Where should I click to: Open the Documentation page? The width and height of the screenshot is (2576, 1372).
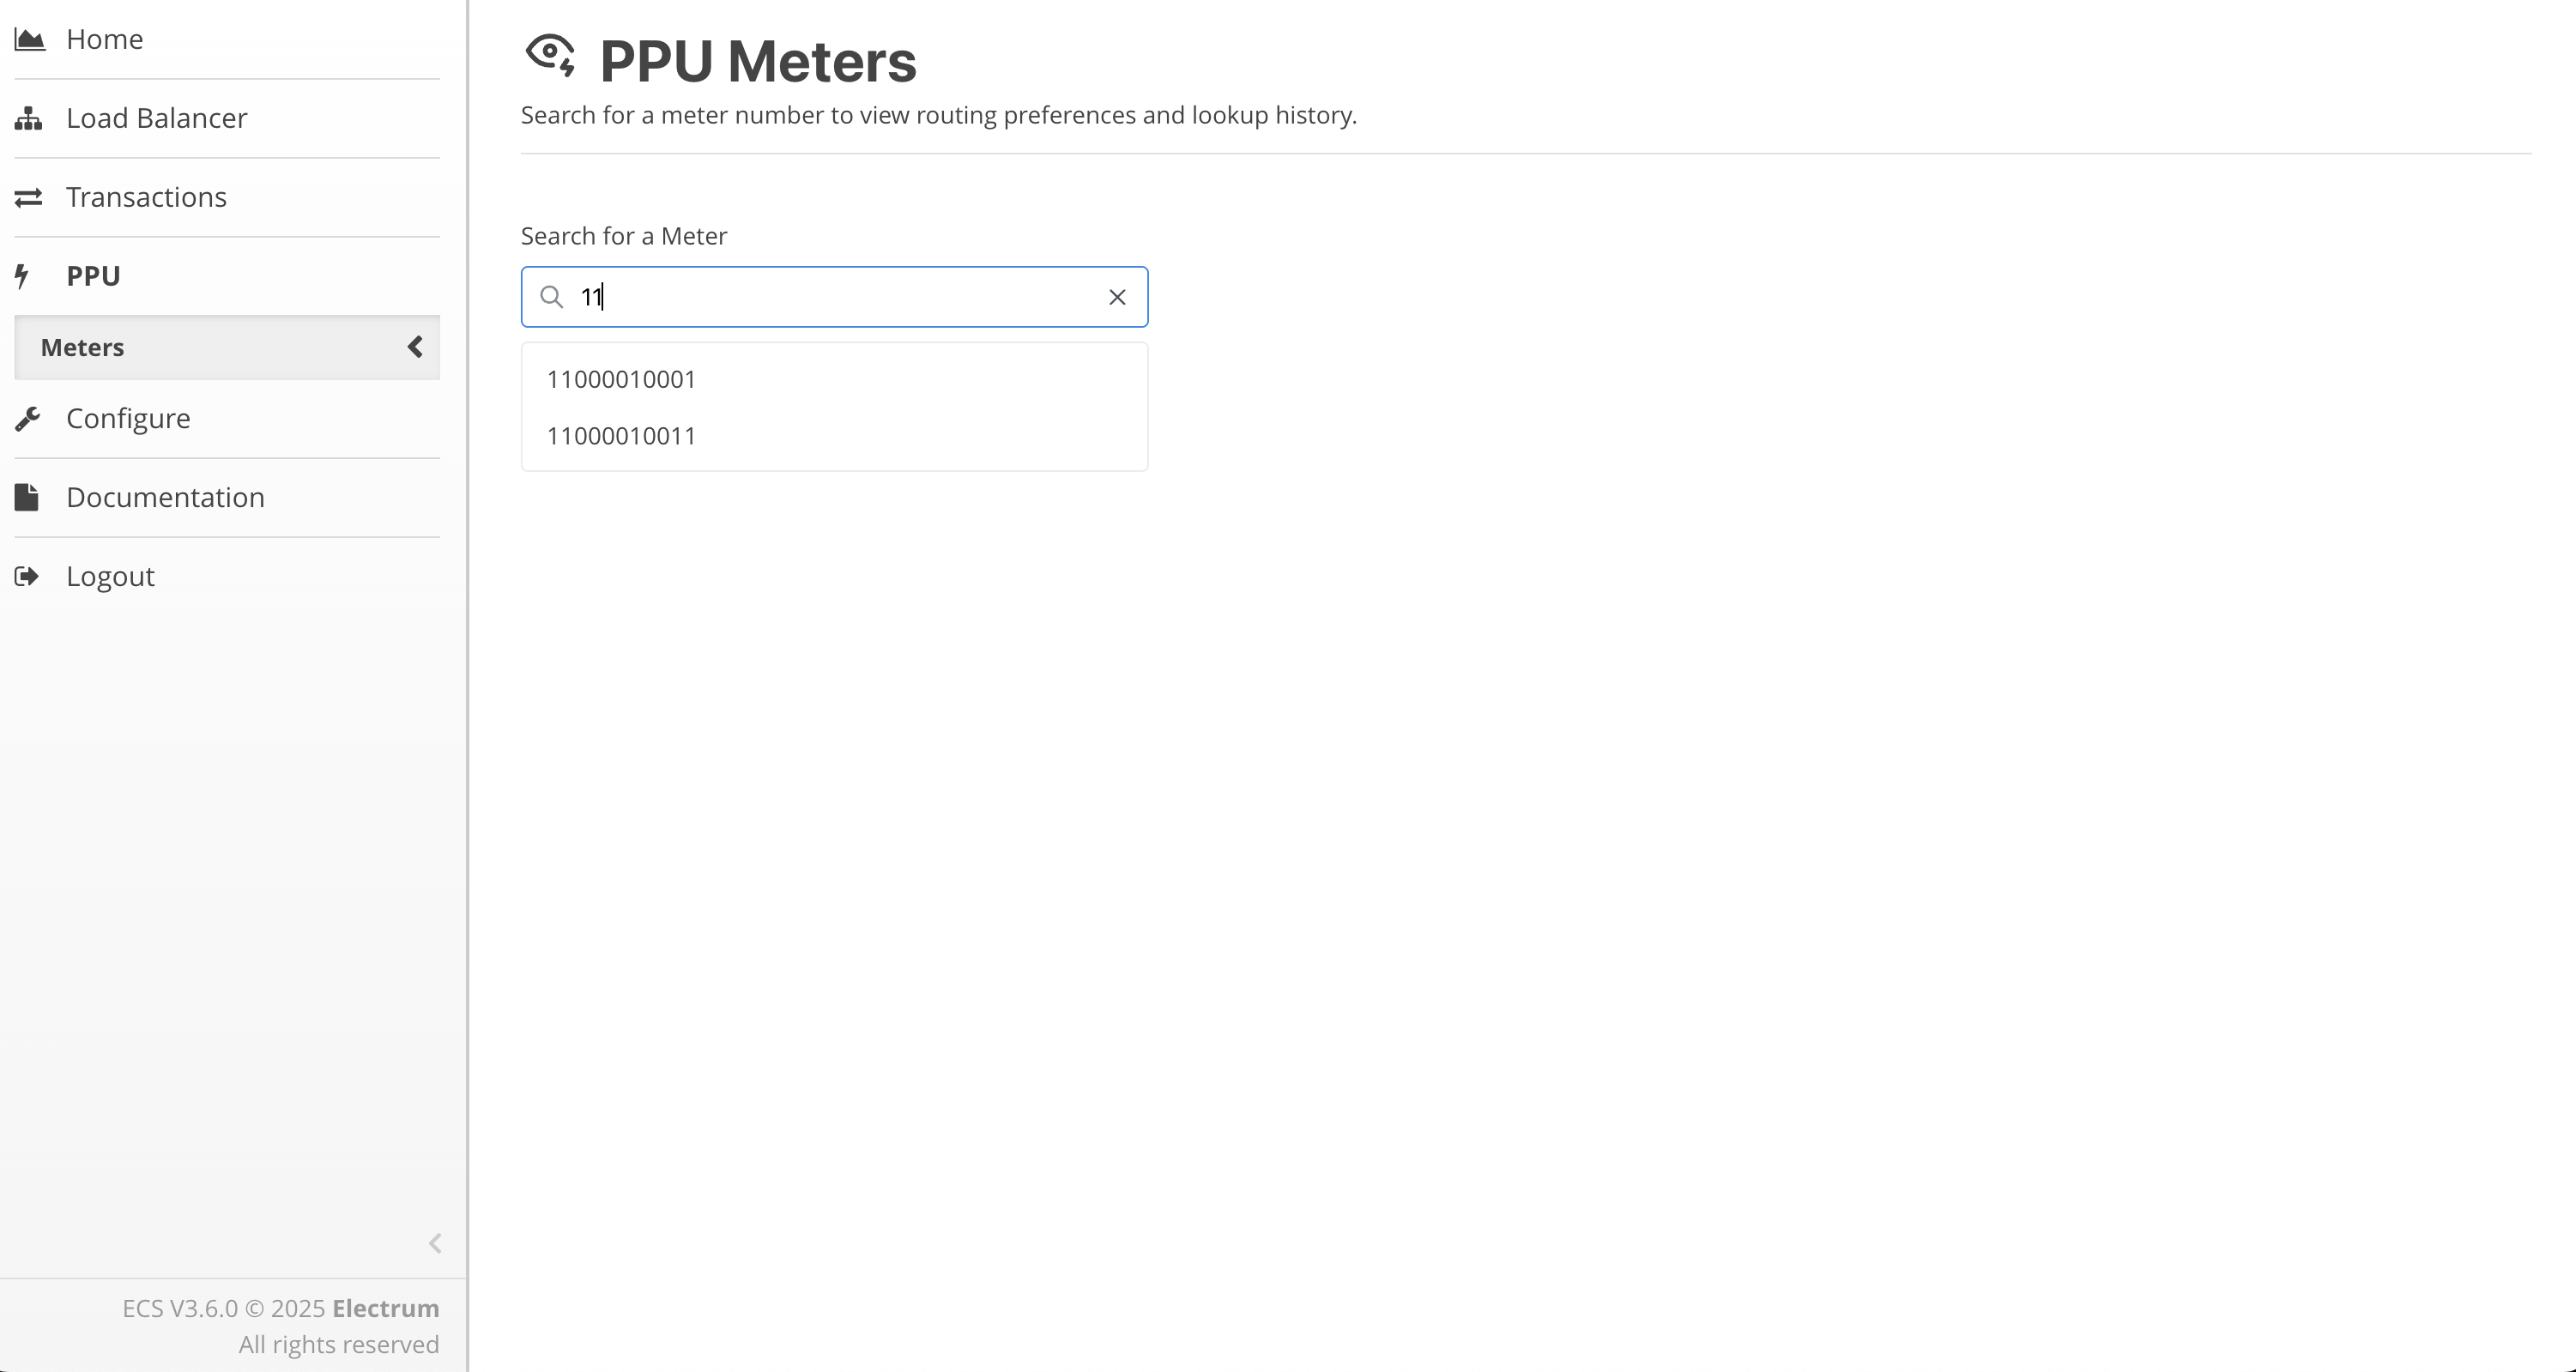coord(165,497)
